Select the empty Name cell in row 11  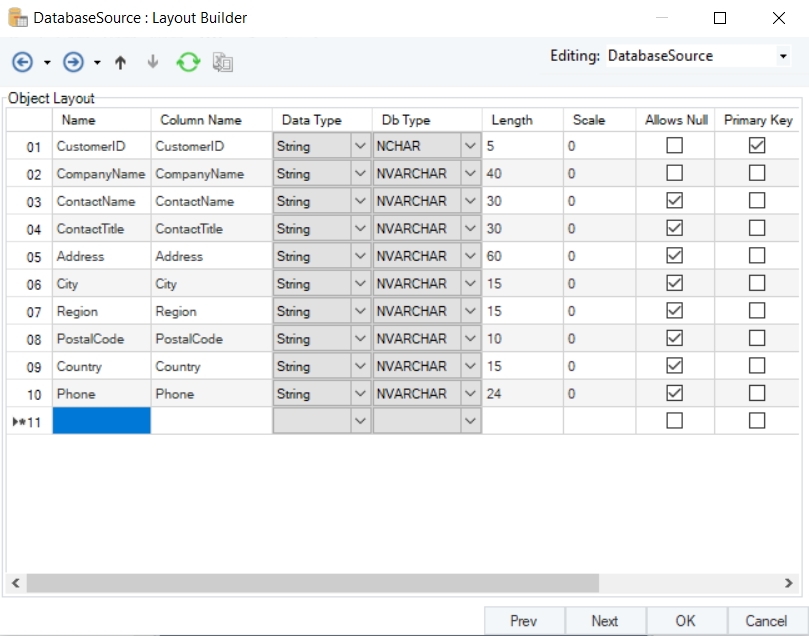(x=101, y=421)
